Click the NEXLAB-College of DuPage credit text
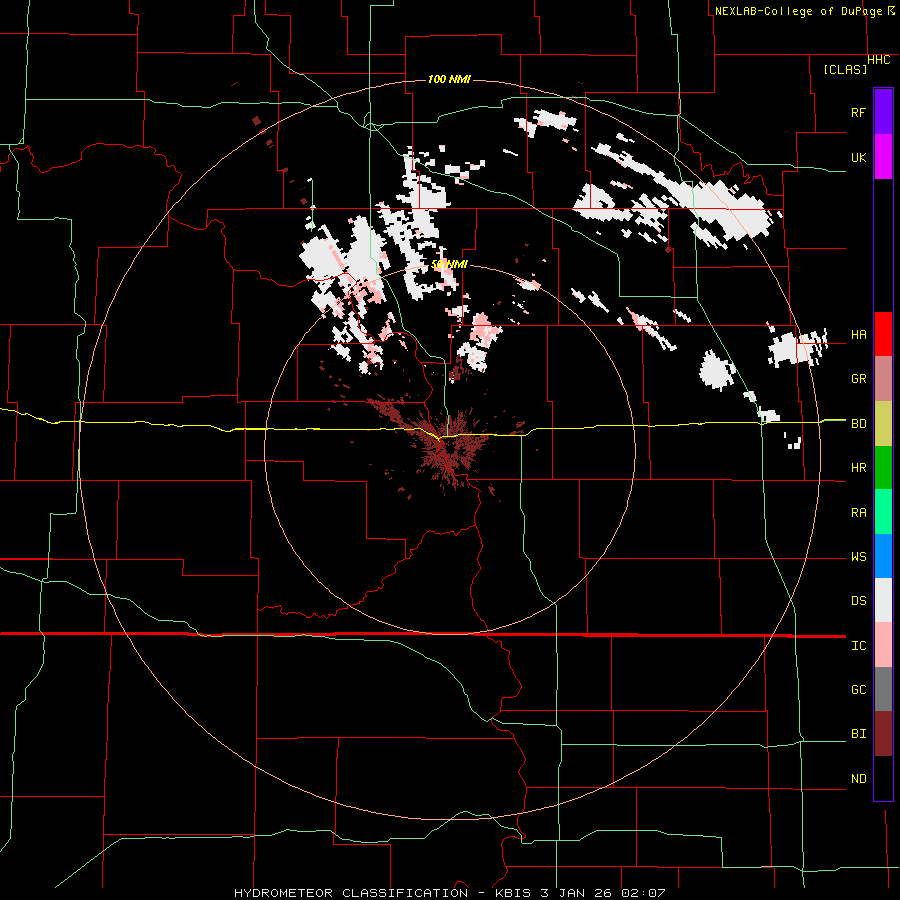 point(798,11)
